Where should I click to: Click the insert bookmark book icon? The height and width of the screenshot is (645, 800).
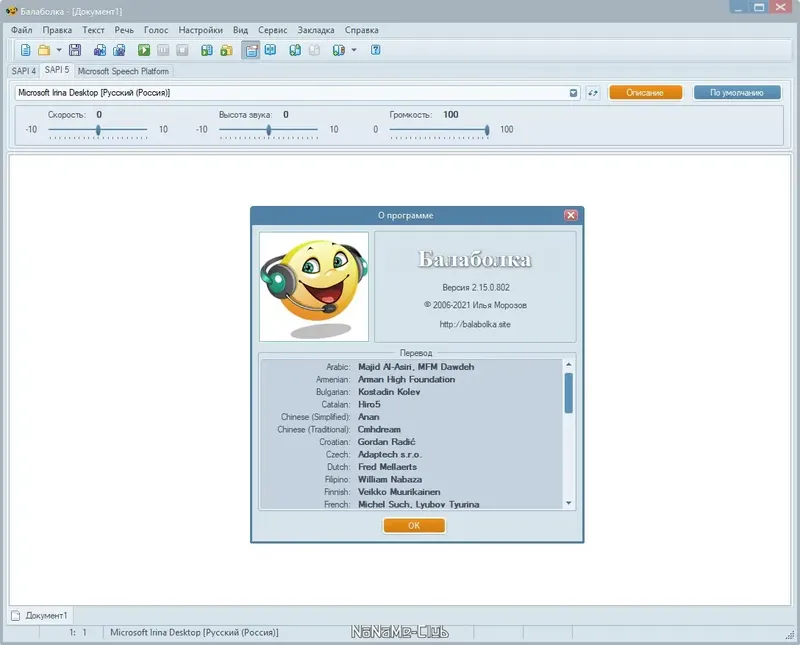[x=295, y=50]
